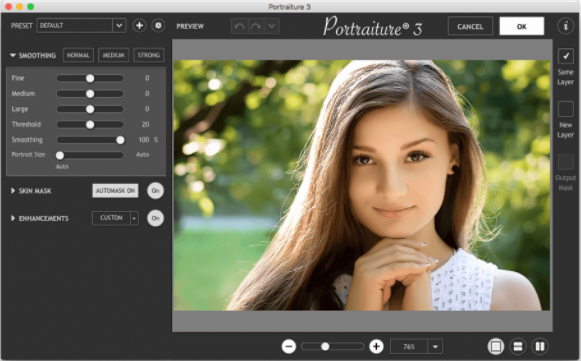The image size is (581, 361).
Task: Zoom out with the minus icon
Action: tap(289, 347)
